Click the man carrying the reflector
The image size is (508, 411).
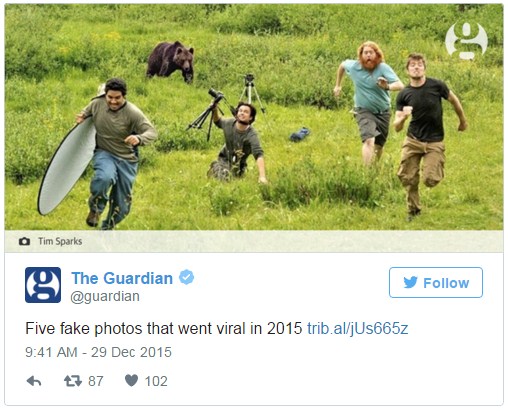point(115,153)
